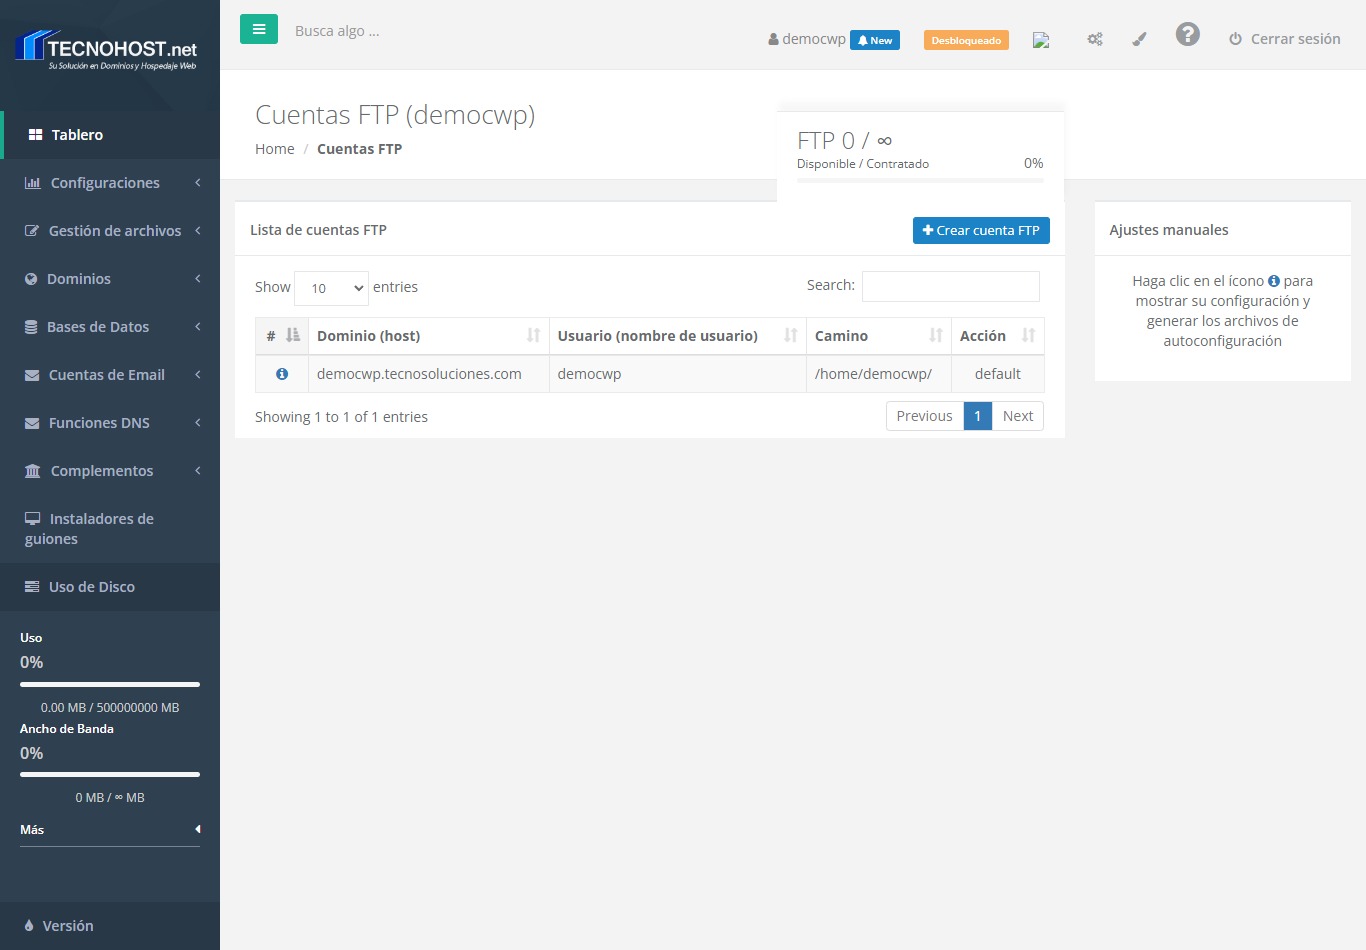Go to Next page in pagination
Image resolution: width=1366 pixels, height=950 pixels.
pos(1017,416)
